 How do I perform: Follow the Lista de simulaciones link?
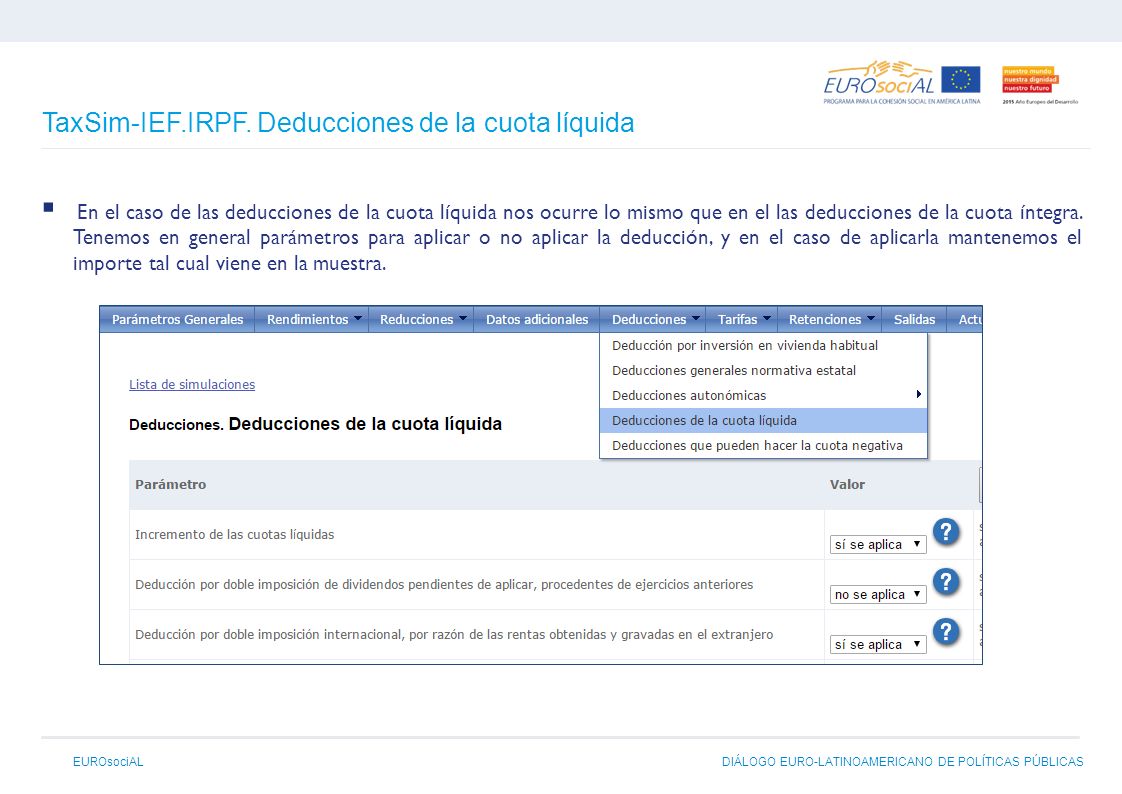[192, 385]
